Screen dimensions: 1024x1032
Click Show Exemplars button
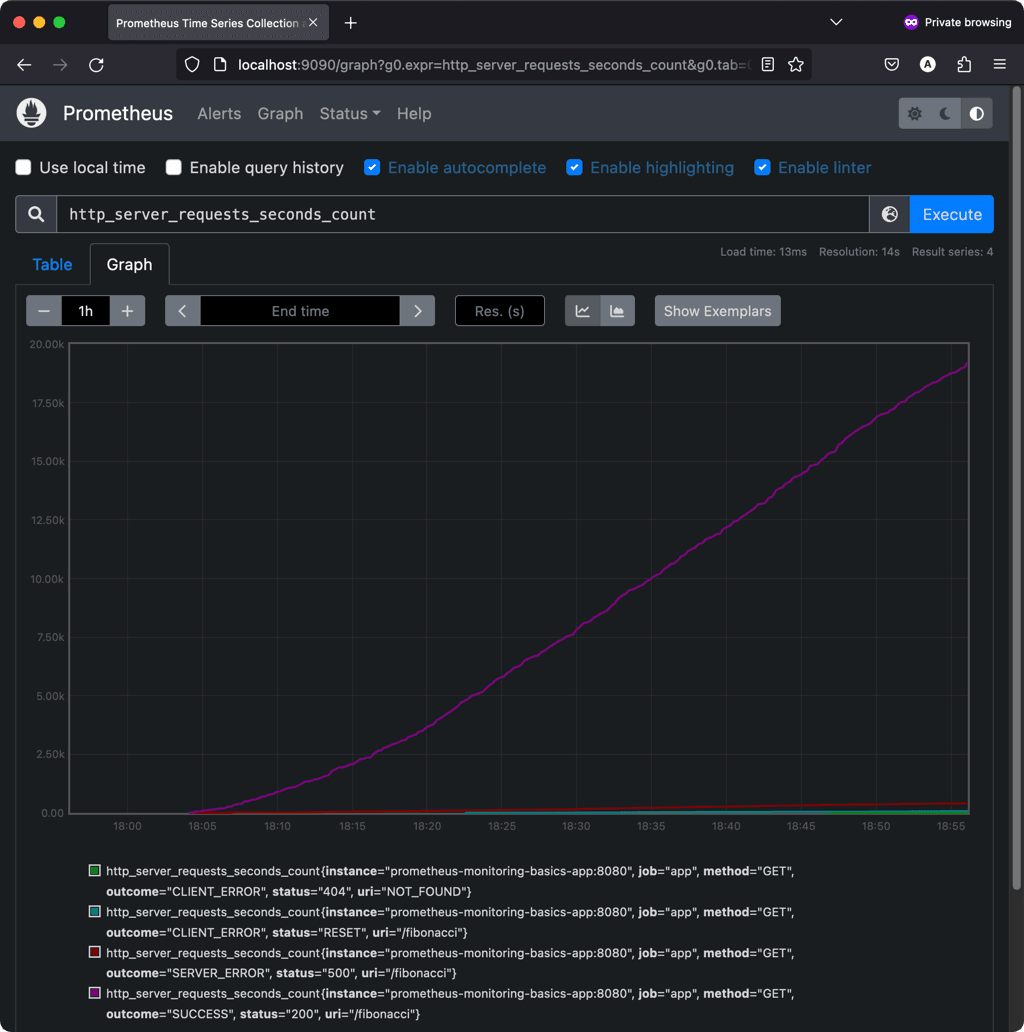[x=717, y=311]
